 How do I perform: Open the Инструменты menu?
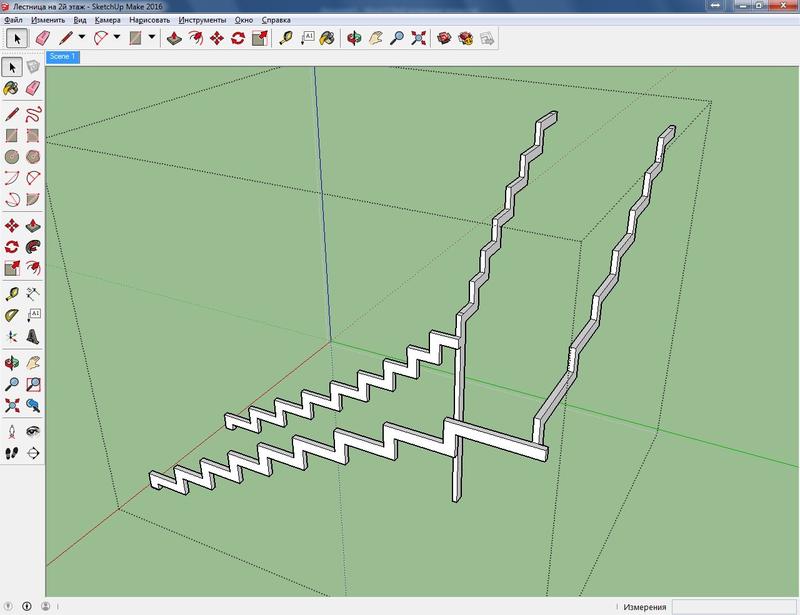[202, 20]
